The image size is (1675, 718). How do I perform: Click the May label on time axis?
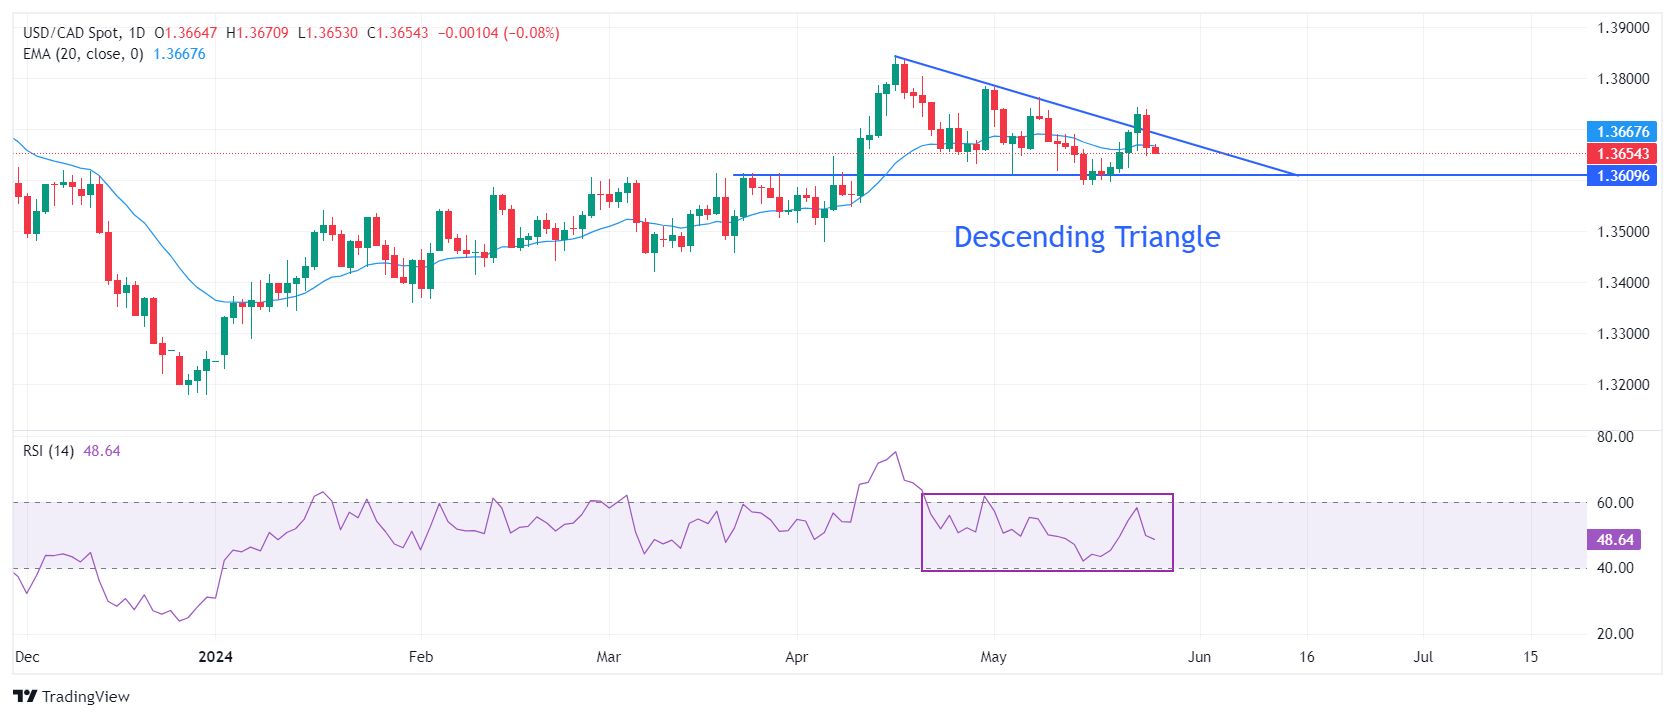(x=993, y=657)
